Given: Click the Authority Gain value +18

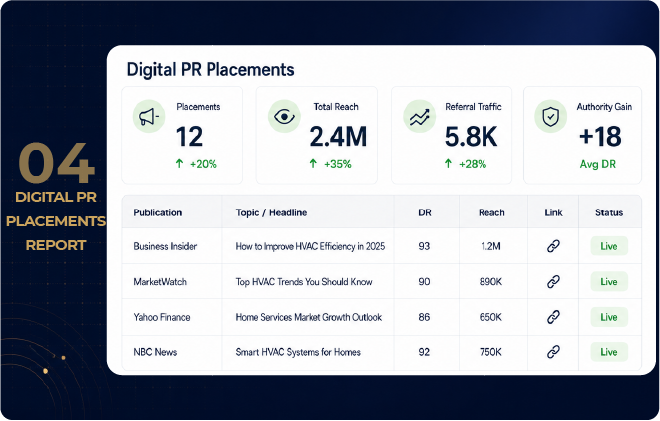Looking at the screenshot, I should [600, 137].
